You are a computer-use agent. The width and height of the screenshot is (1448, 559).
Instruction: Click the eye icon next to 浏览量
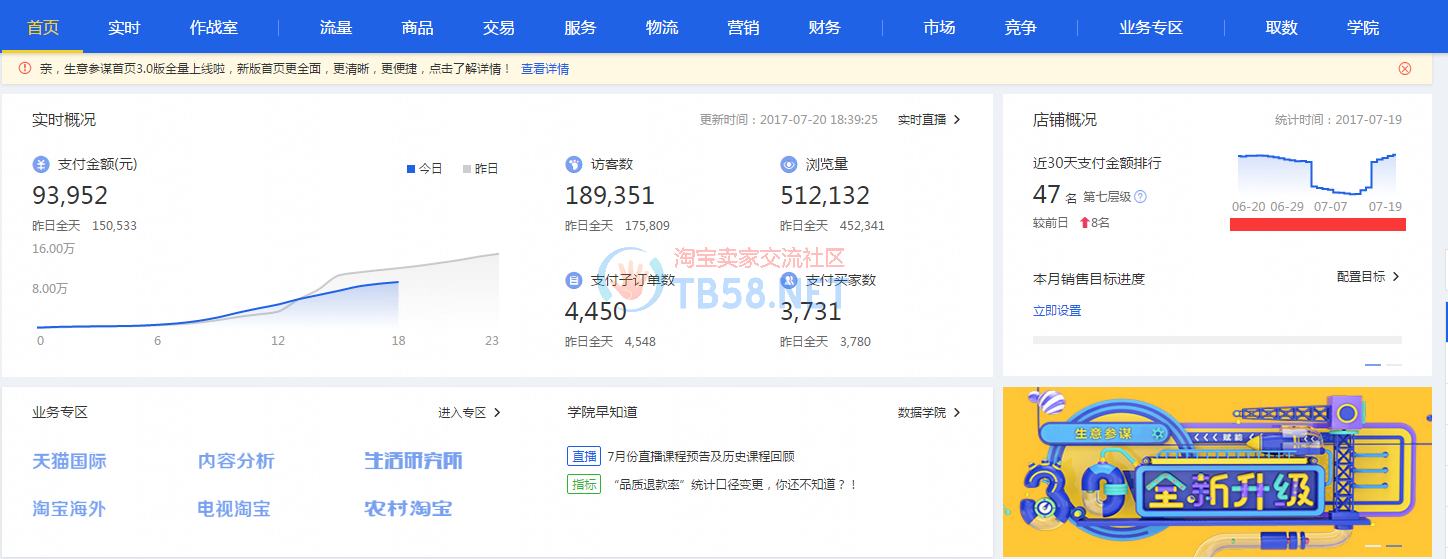tap(789, 164)
